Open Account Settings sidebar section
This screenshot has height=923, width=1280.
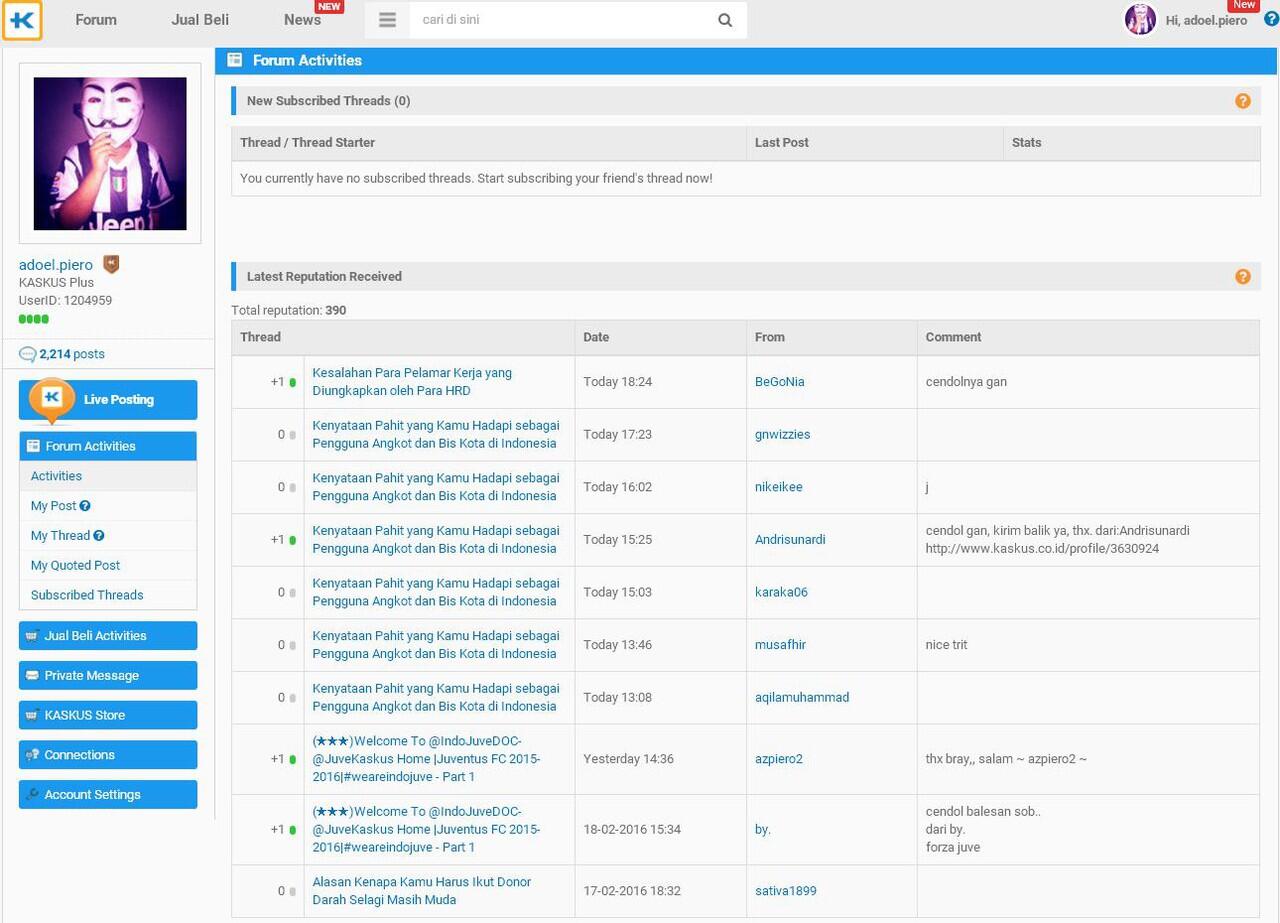(108, 795)
